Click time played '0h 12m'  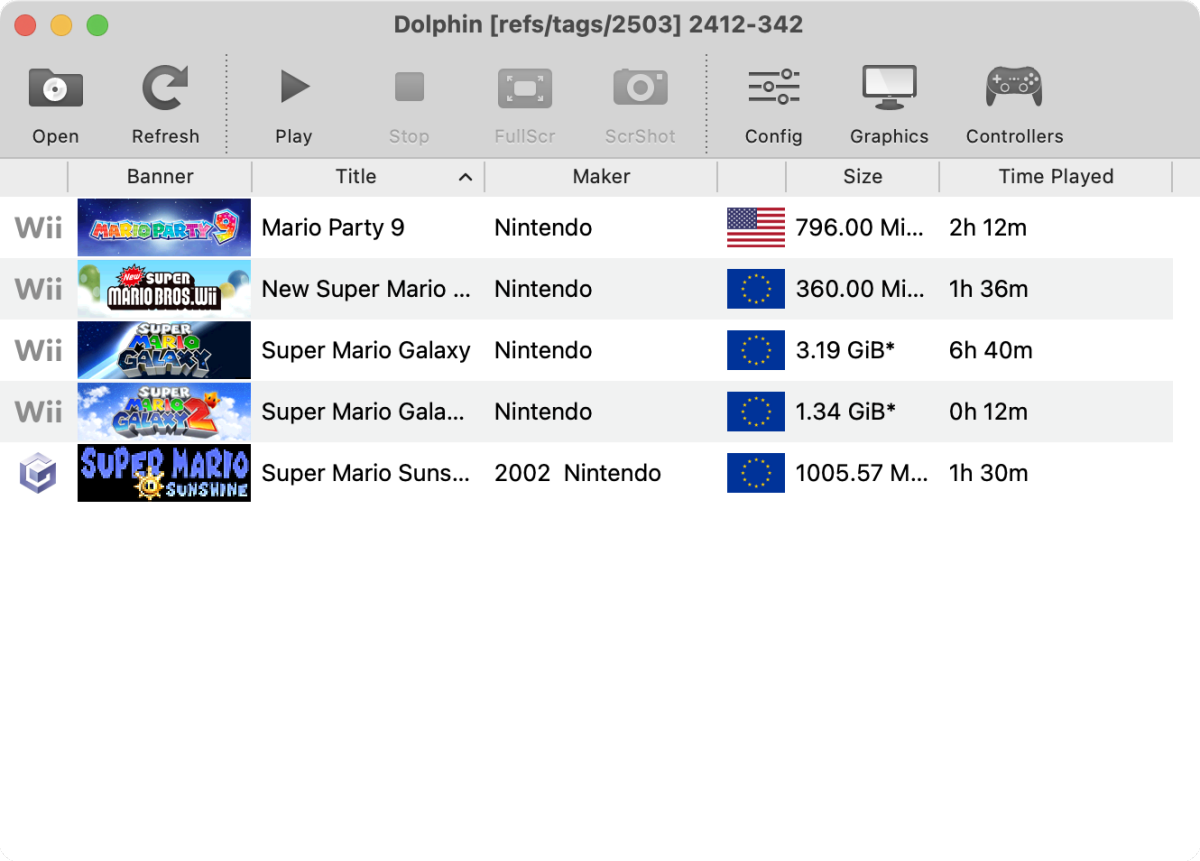(988, 412)
